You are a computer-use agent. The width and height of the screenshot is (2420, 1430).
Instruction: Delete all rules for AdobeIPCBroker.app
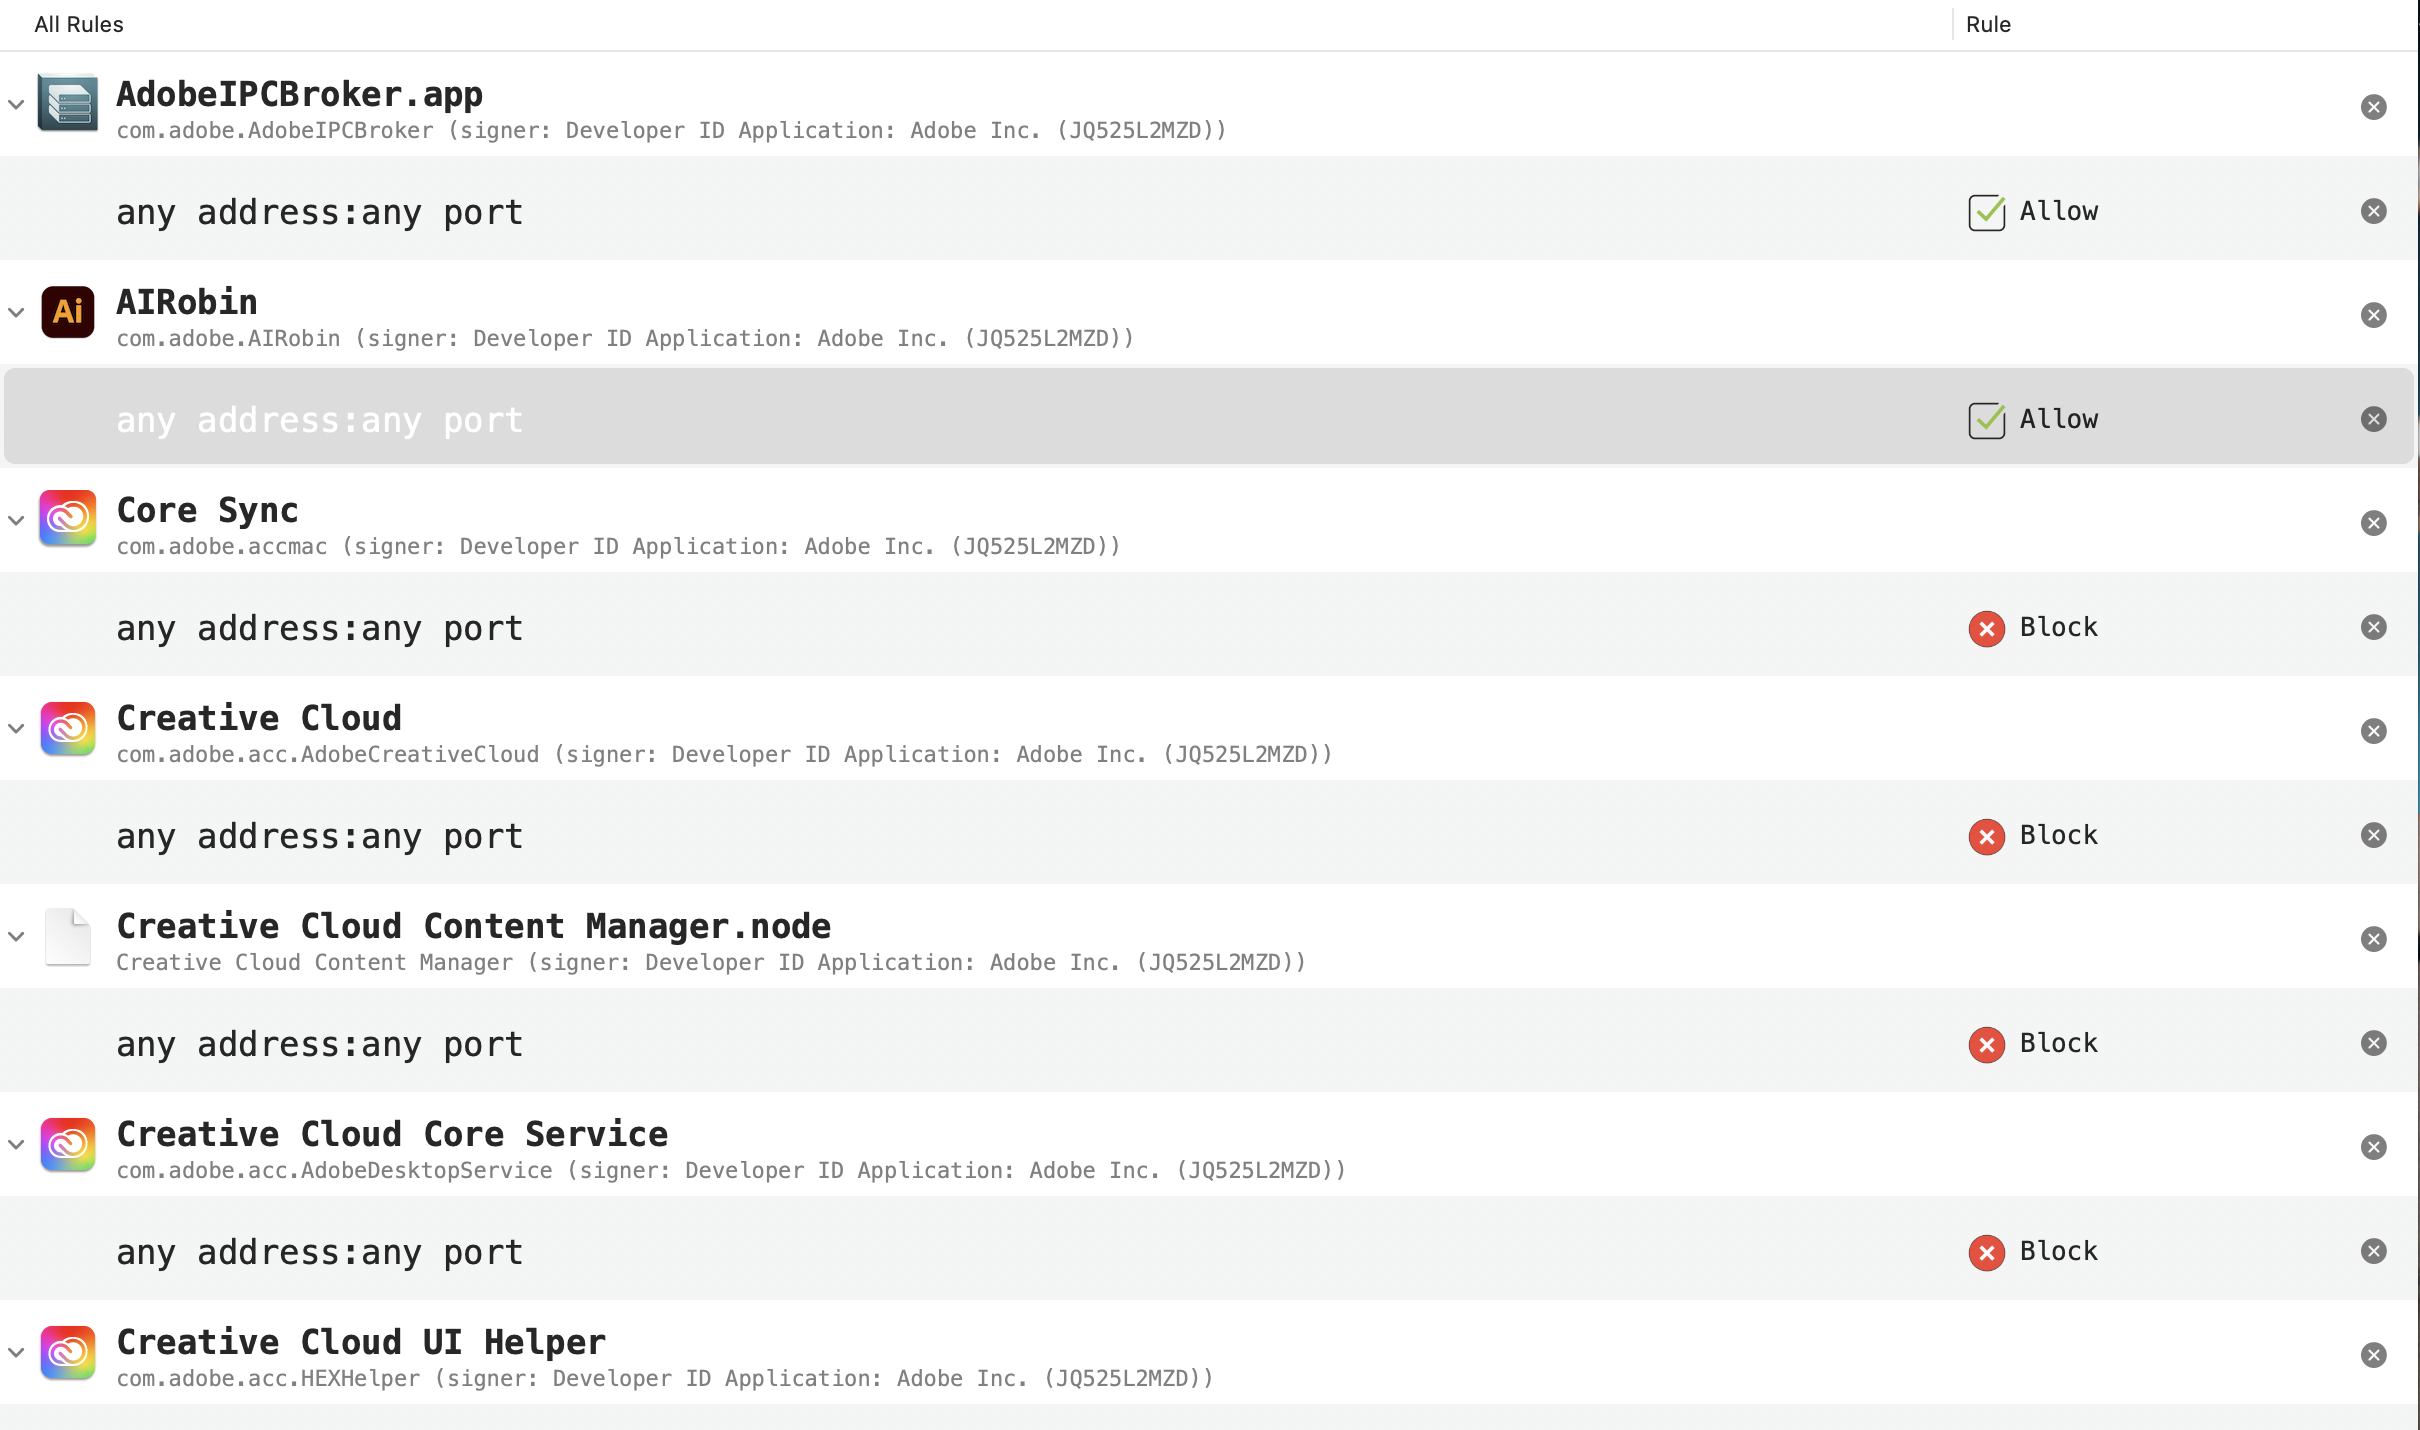(2373, 107)
